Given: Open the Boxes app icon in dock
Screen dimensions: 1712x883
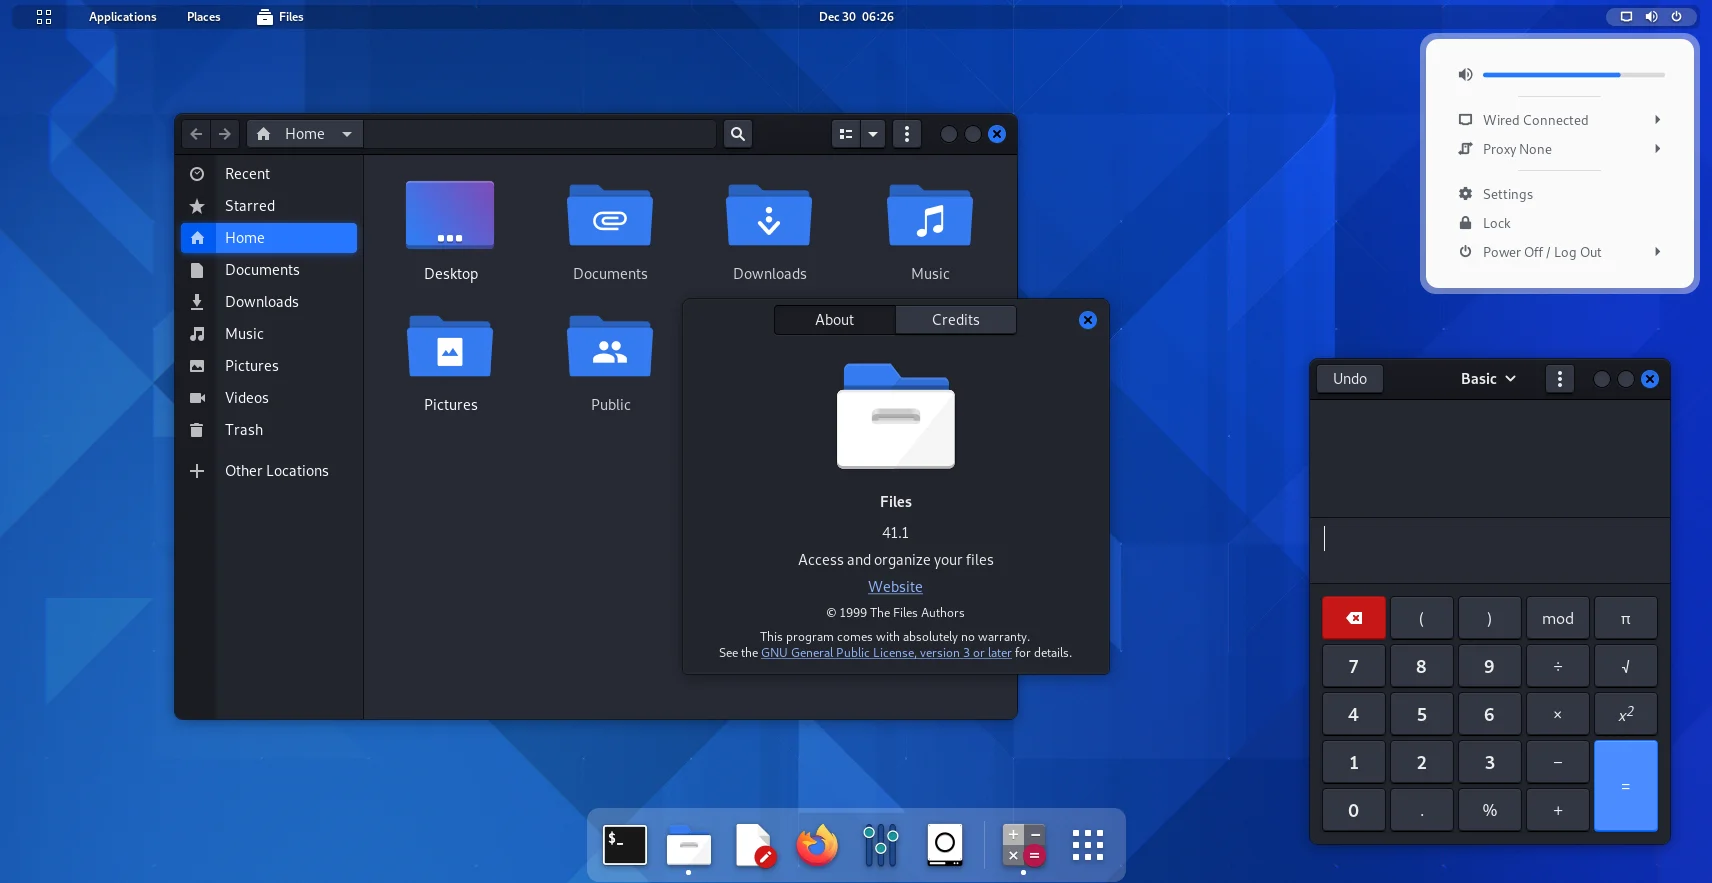Looking at the screenshot, I should click(945, 845).
